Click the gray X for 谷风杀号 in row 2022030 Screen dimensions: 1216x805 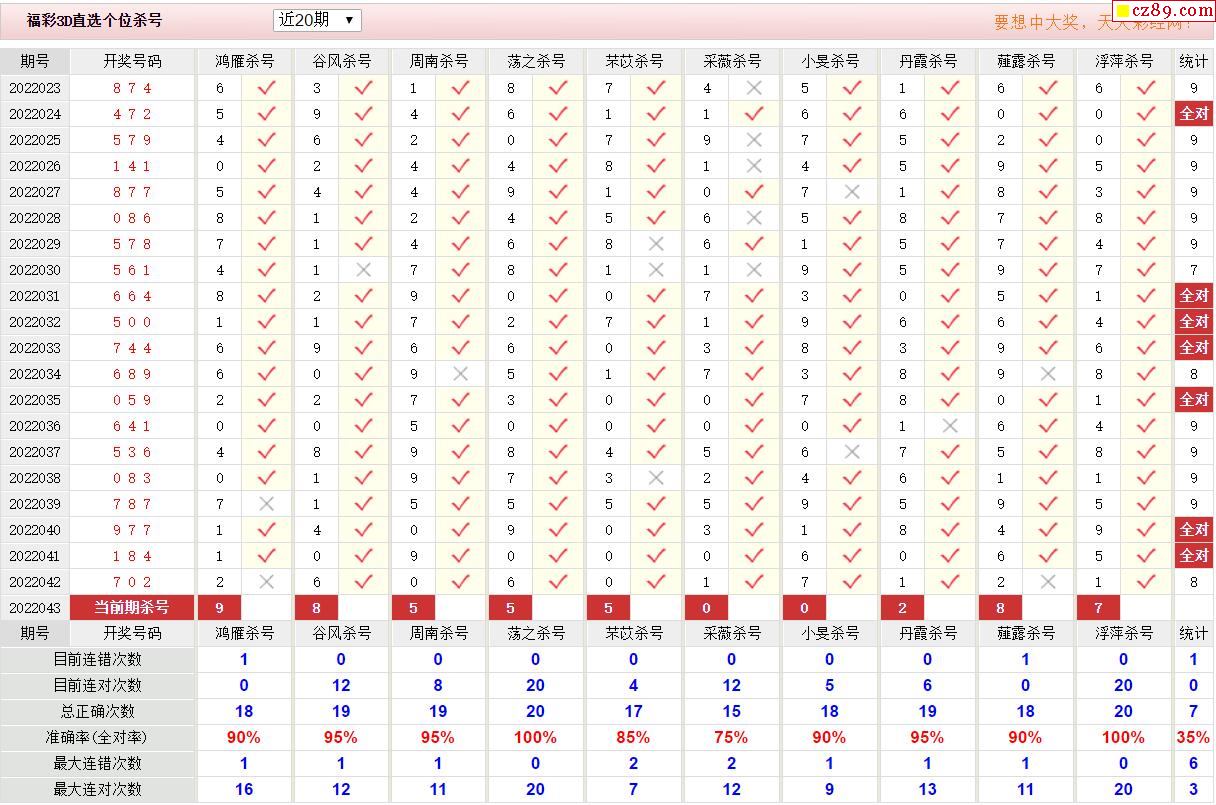[363, 270]
